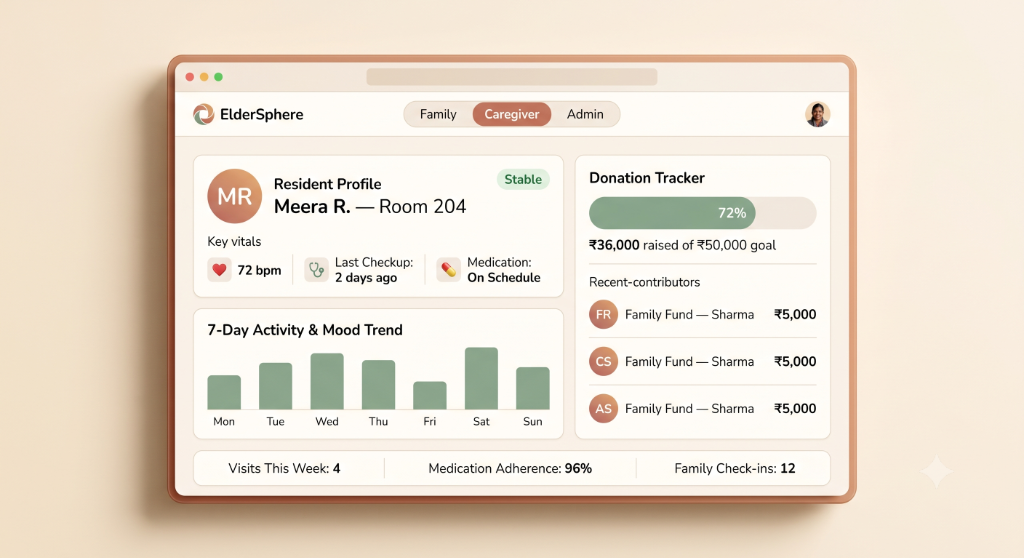Viewport: 1024px width, 558px height.
Task: Click the medication pill icon
Action: pyautogui.click(x=449, y=270)
